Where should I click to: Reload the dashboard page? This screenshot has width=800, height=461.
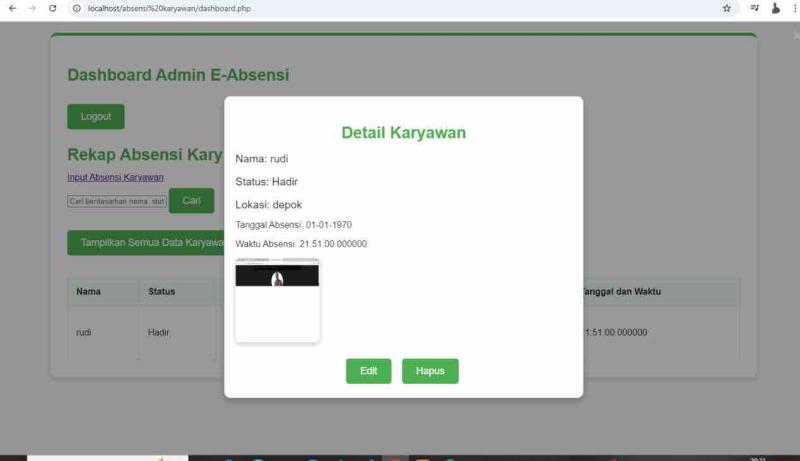point(52,8)
